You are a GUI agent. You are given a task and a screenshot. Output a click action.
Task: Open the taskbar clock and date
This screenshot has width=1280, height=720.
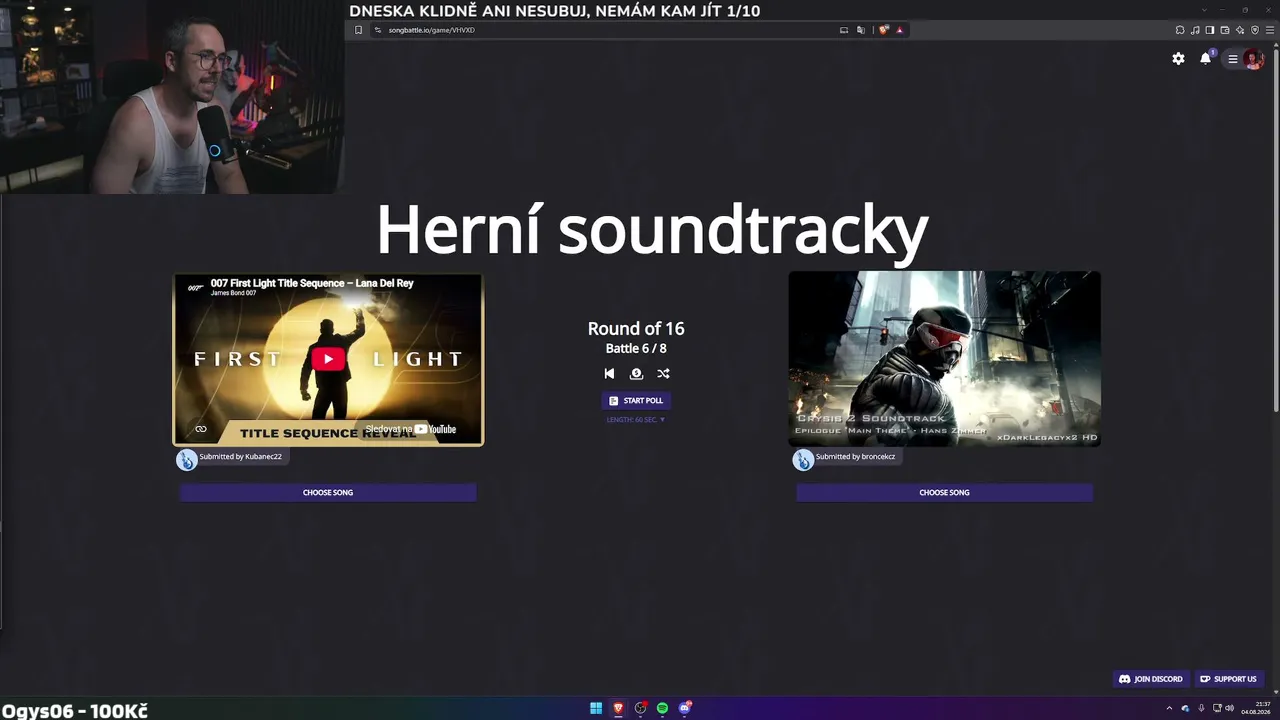[x=1256, y=708]
